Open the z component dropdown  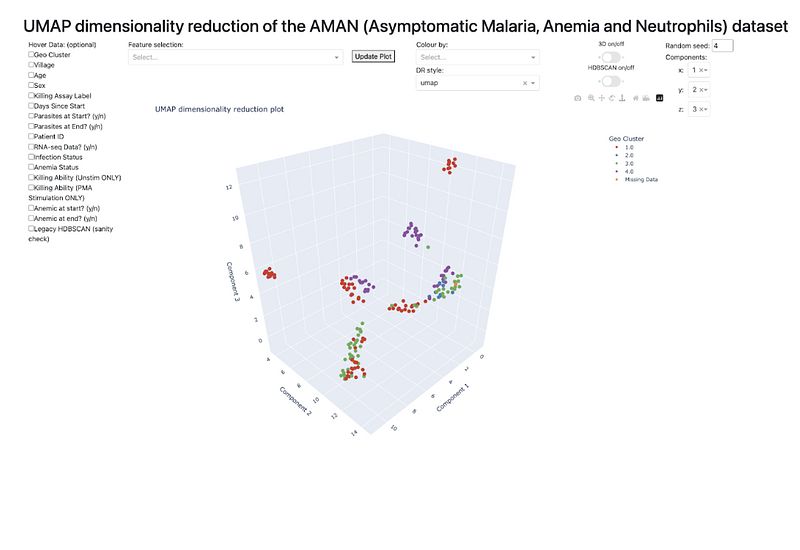pos(705,109)
